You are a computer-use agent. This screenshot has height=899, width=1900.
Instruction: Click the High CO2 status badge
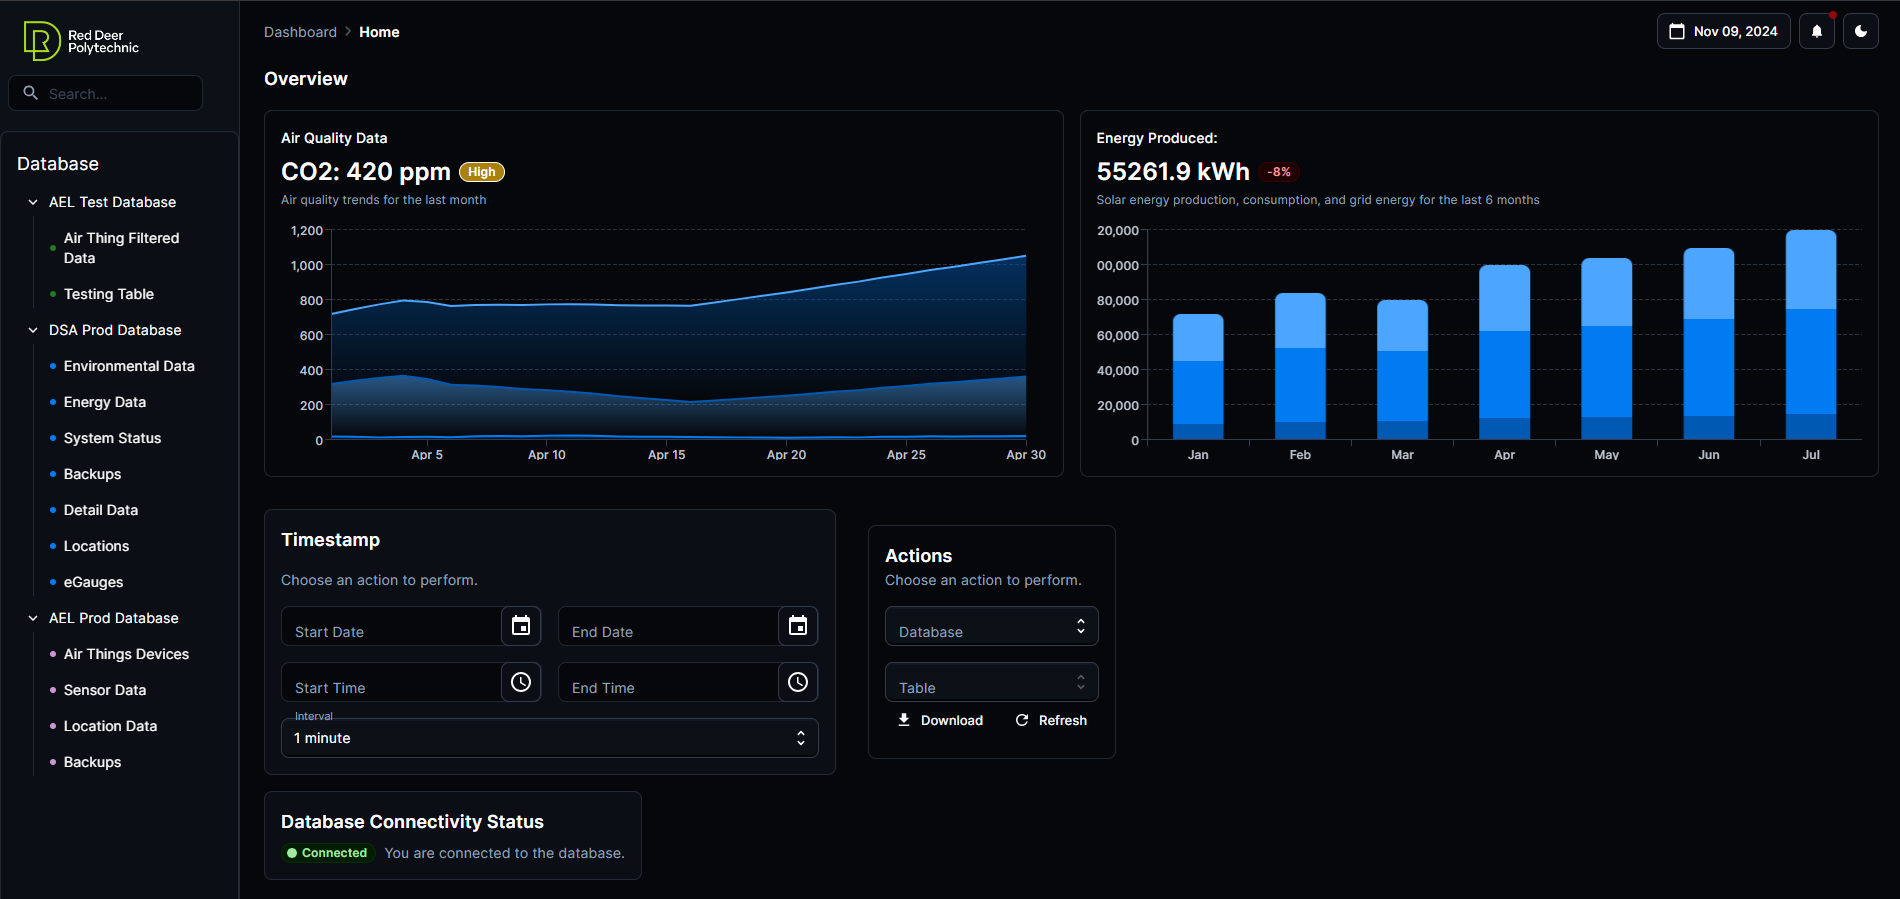point(482,172)
